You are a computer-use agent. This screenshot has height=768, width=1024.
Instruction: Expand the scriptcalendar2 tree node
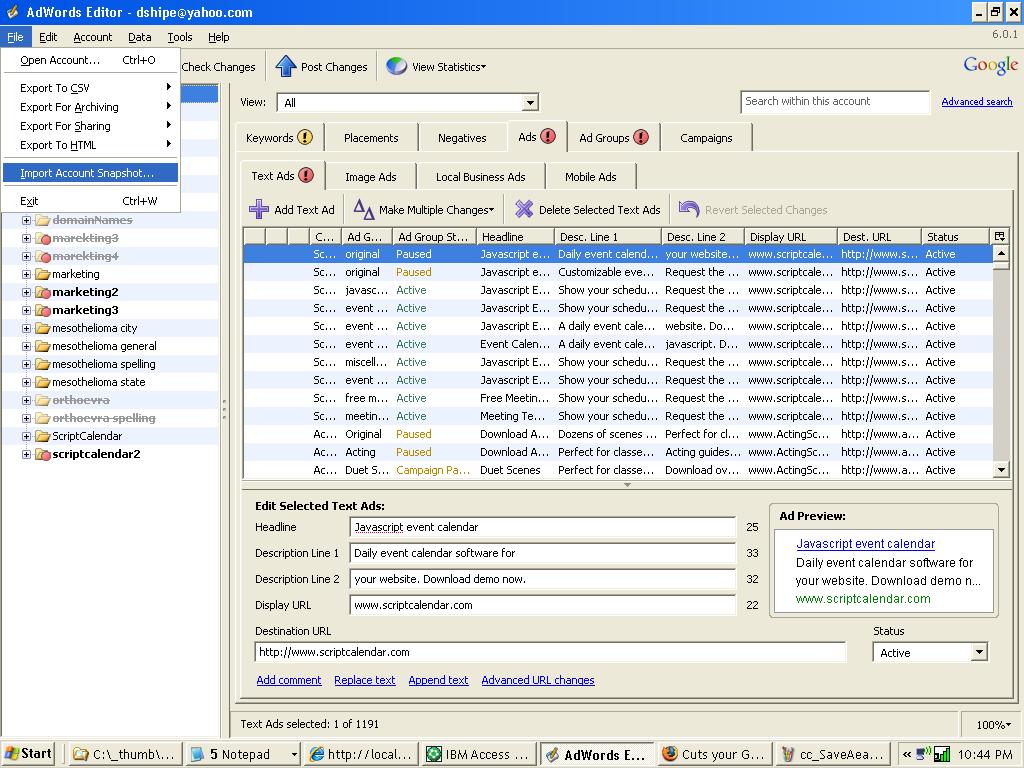tap(26, 454)
